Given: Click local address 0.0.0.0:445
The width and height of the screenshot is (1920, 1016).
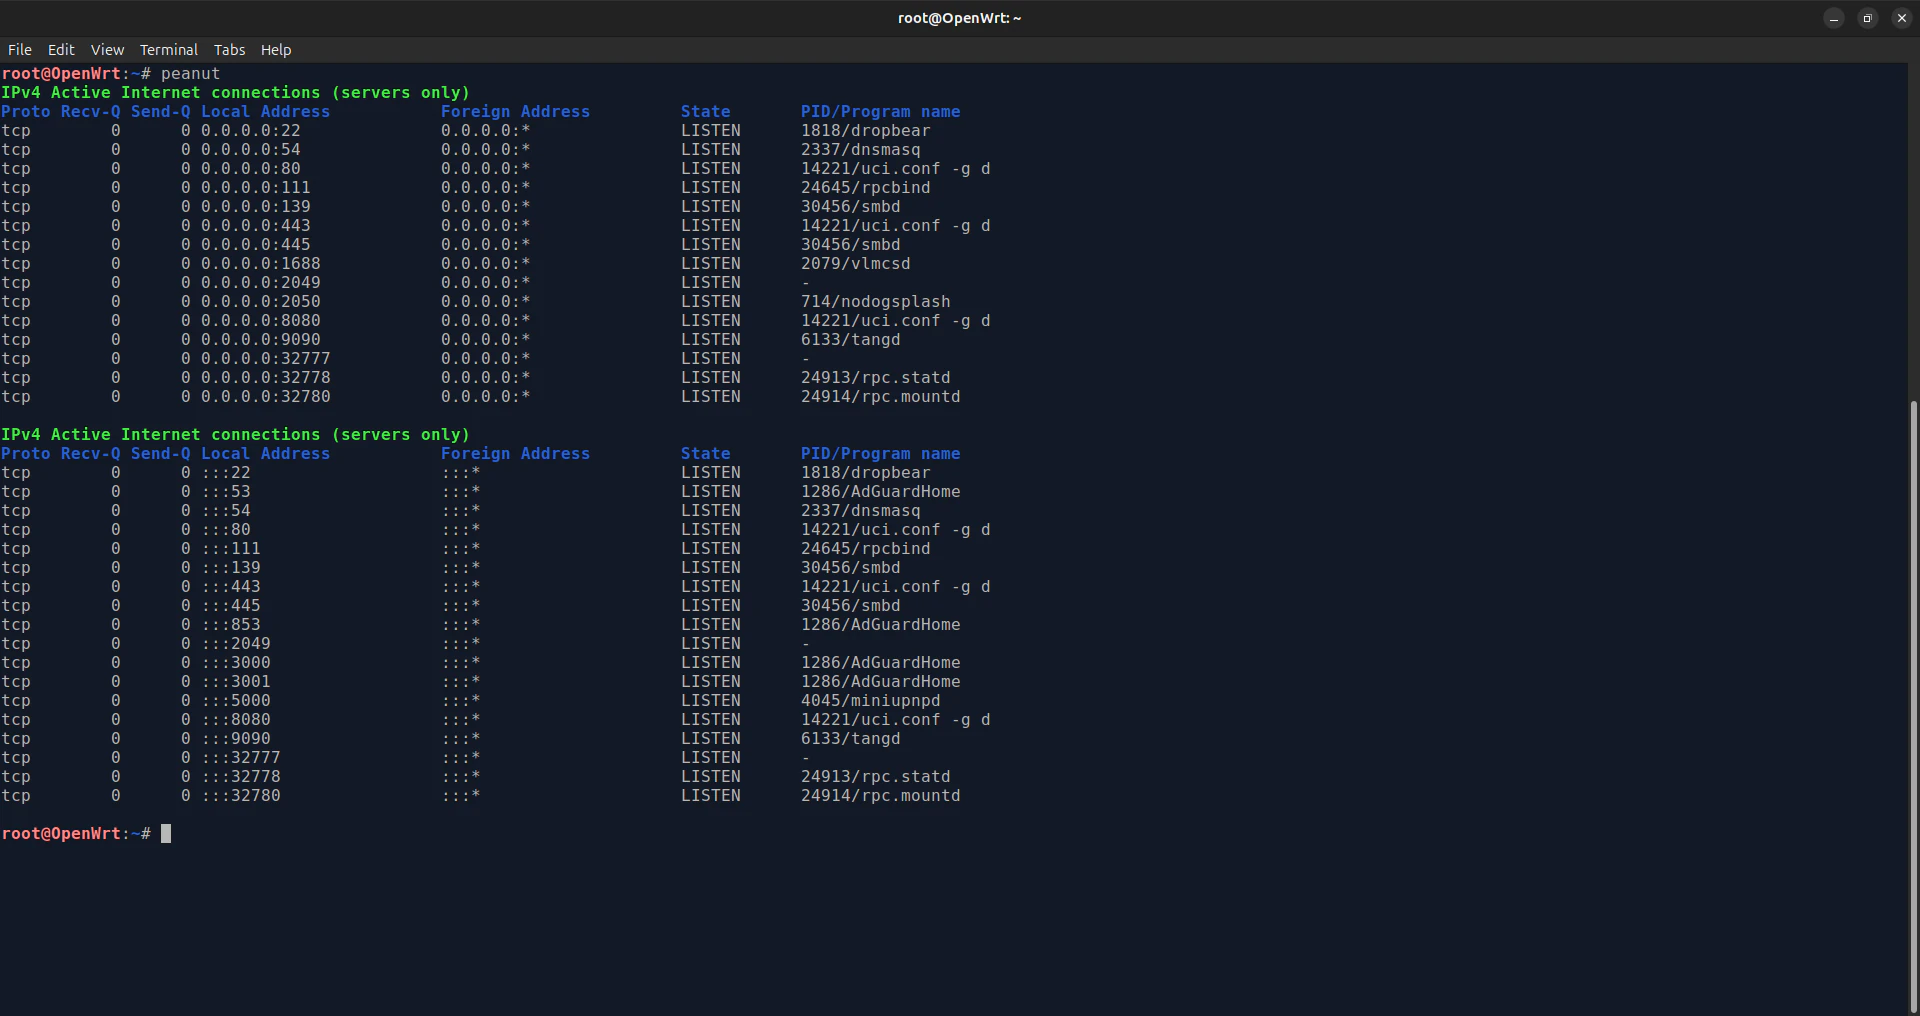Looking at the screenshot, I should pos(256,245).
